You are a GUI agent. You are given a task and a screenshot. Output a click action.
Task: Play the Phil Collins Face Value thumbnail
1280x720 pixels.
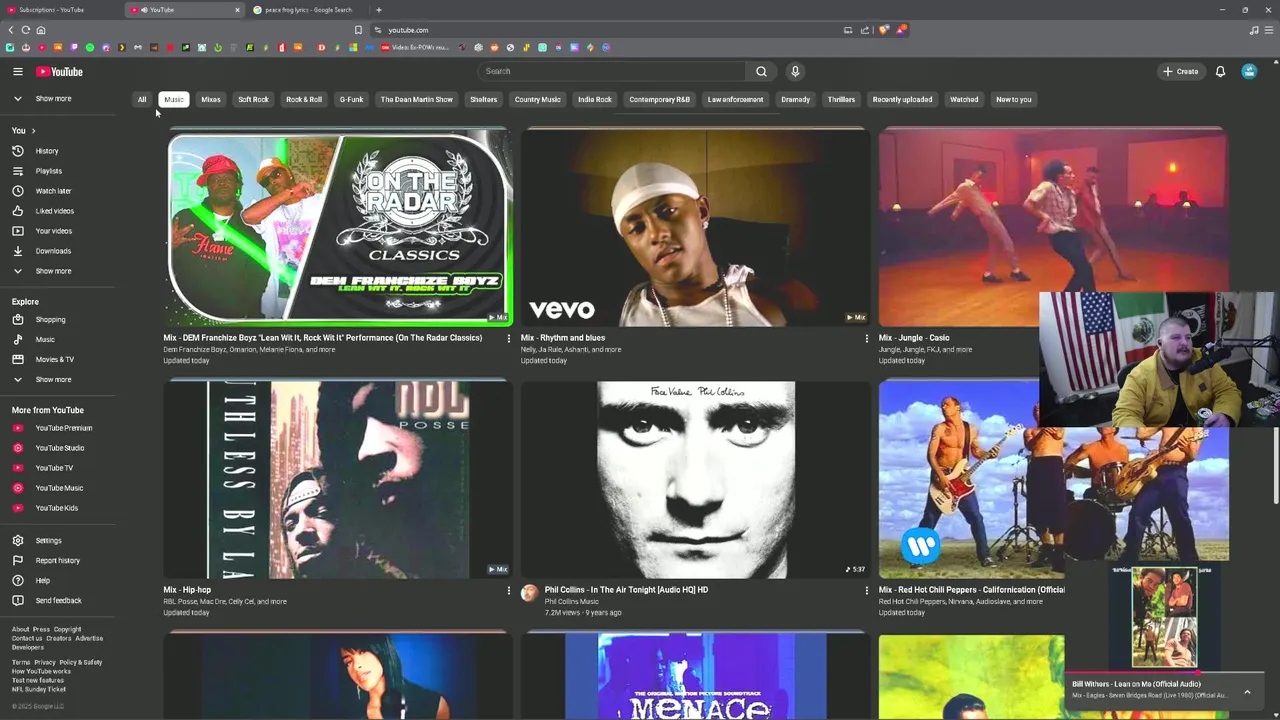tap(695, 479)
